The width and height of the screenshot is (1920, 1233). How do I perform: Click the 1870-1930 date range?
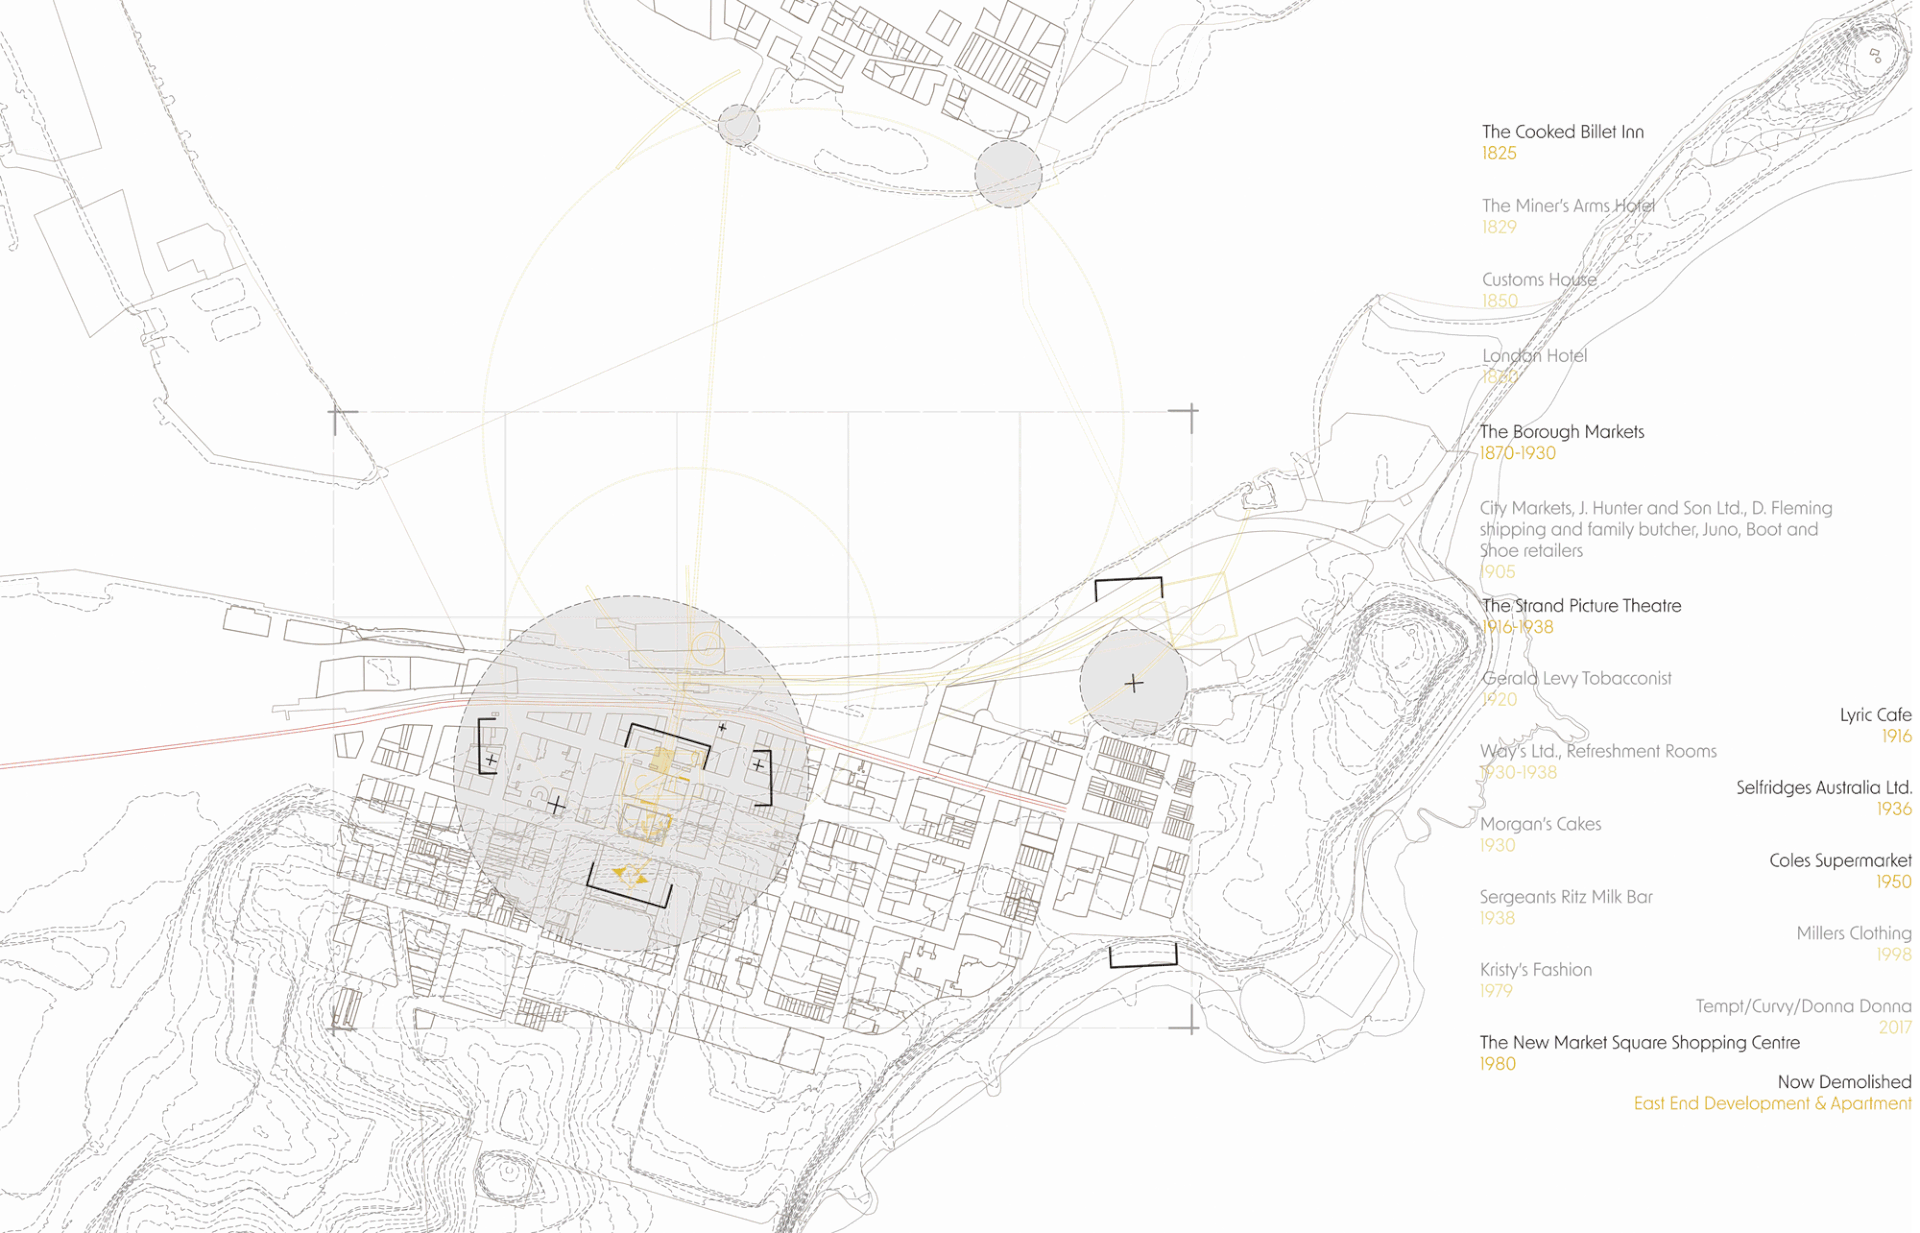[1517, 454]
